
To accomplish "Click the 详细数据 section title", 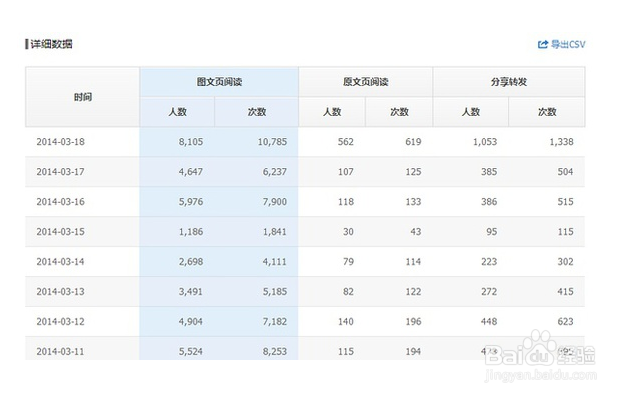I will tap(51, 44).
